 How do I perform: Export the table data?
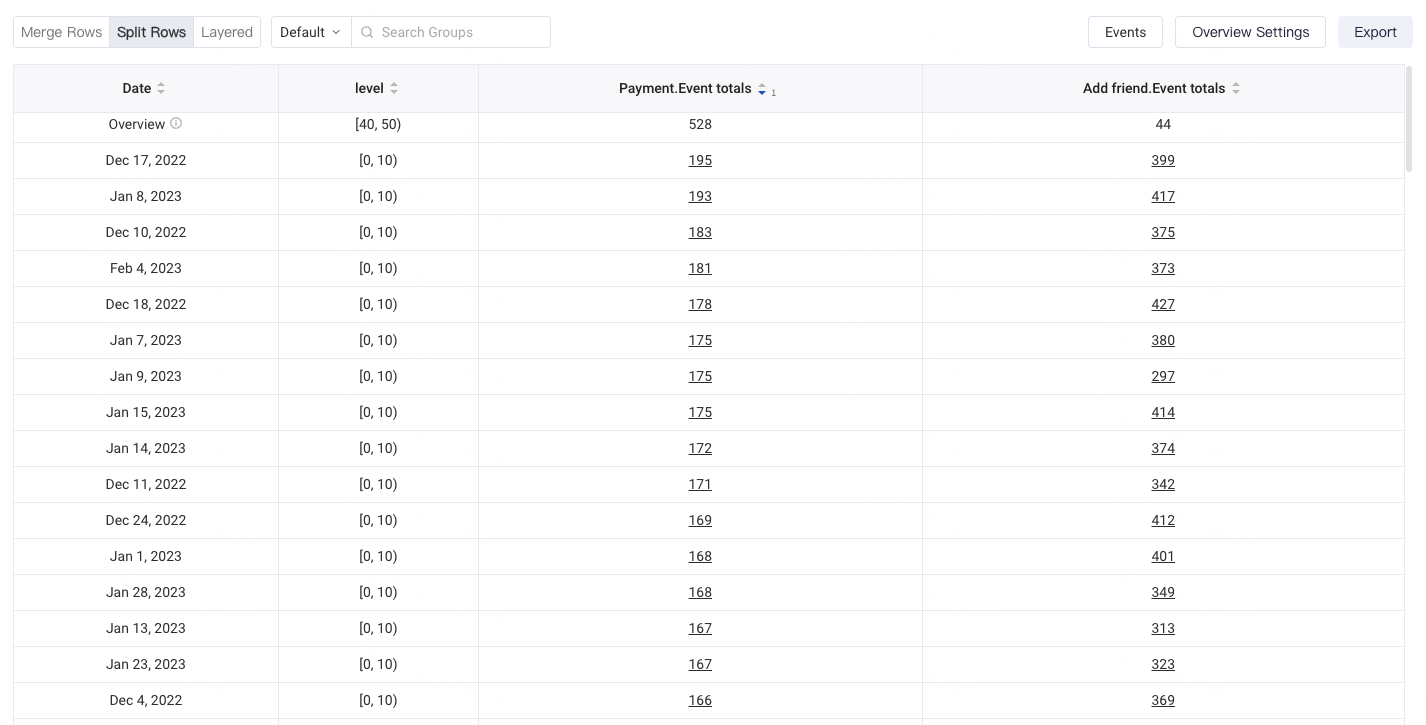[x=1375, y=32]
